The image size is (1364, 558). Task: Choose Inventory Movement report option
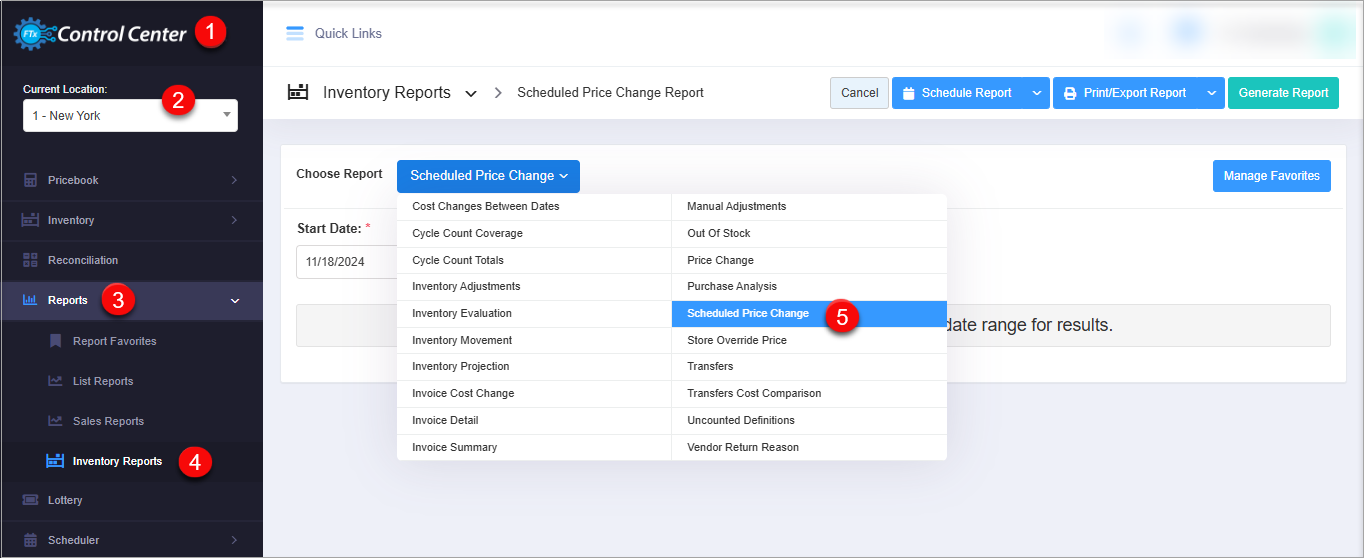pos(462,340)
